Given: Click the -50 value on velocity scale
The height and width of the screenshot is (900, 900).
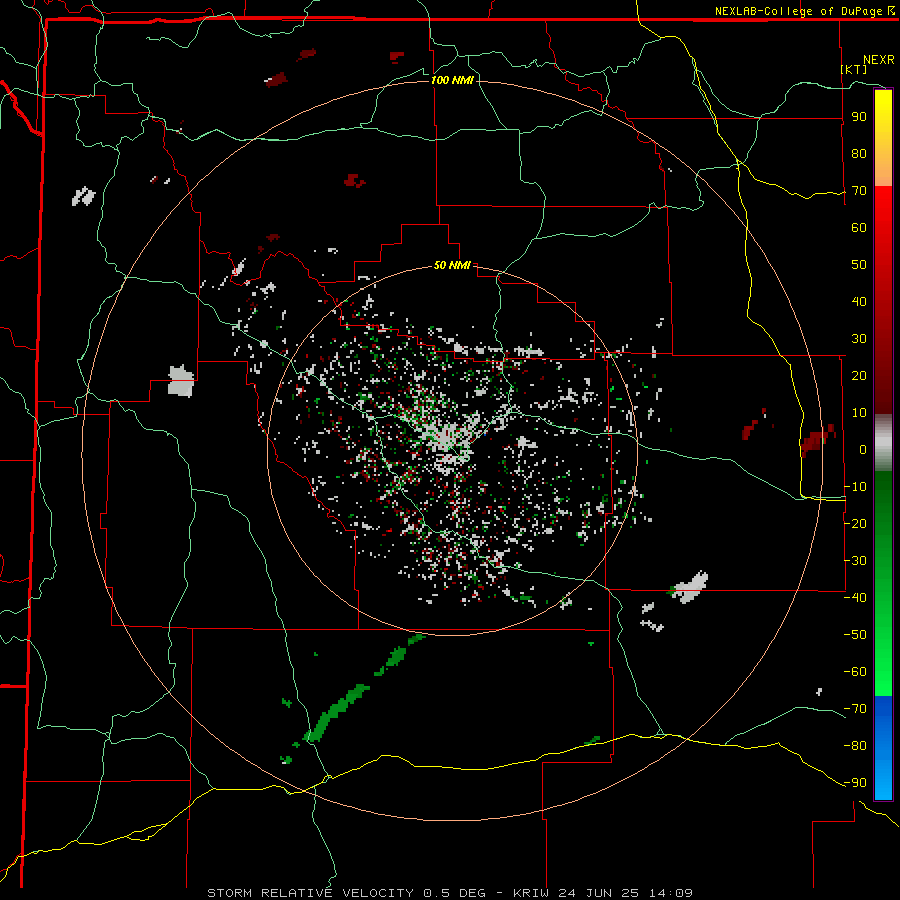Looking at the screenshot, I should pos(855,635).
